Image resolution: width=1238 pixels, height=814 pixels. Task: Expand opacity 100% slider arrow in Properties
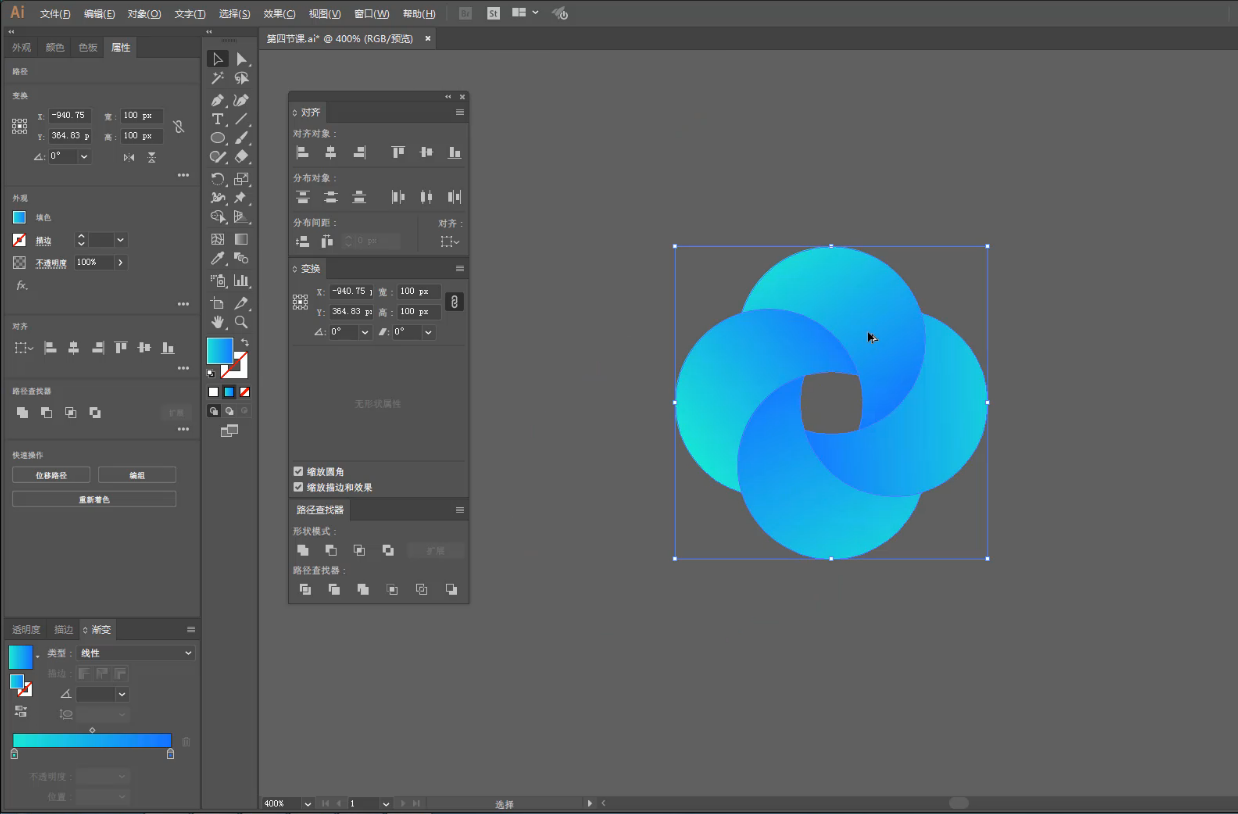click(121, 262)
